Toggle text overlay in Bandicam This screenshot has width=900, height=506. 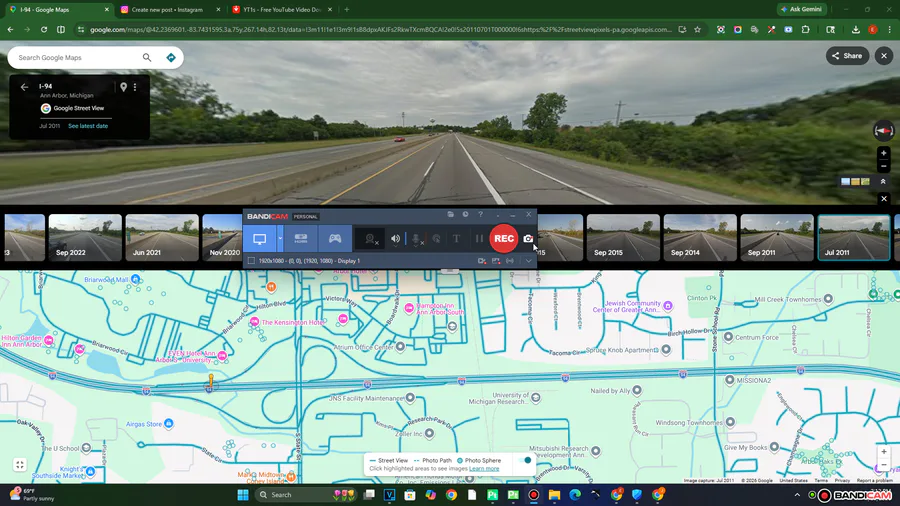point(456,239)
